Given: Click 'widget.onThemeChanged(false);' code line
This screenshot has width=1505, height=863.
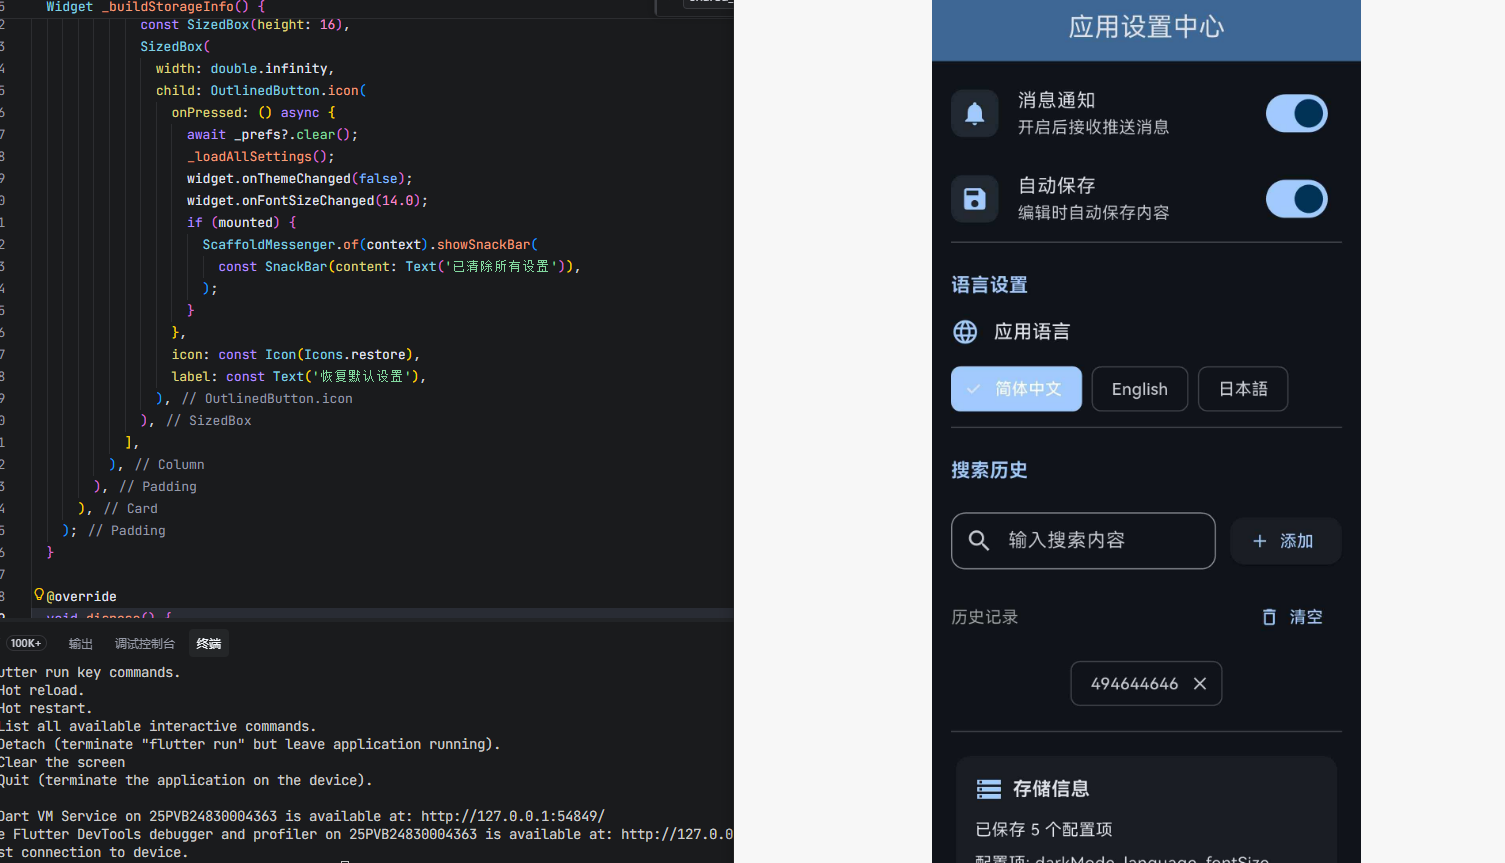Looking at the screenshot, I should (x=299, y=179).
